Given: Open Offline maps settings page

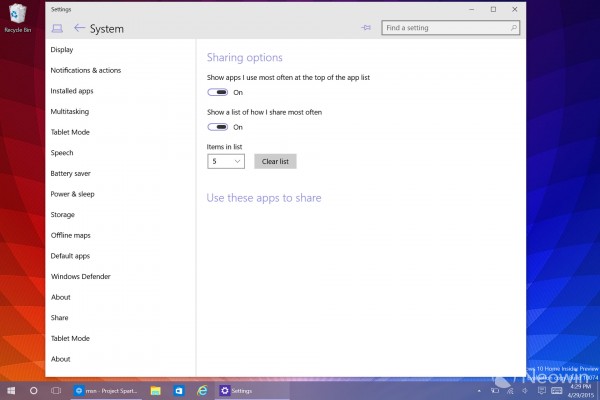Looking at the screenshot, I should pos(71,235).
